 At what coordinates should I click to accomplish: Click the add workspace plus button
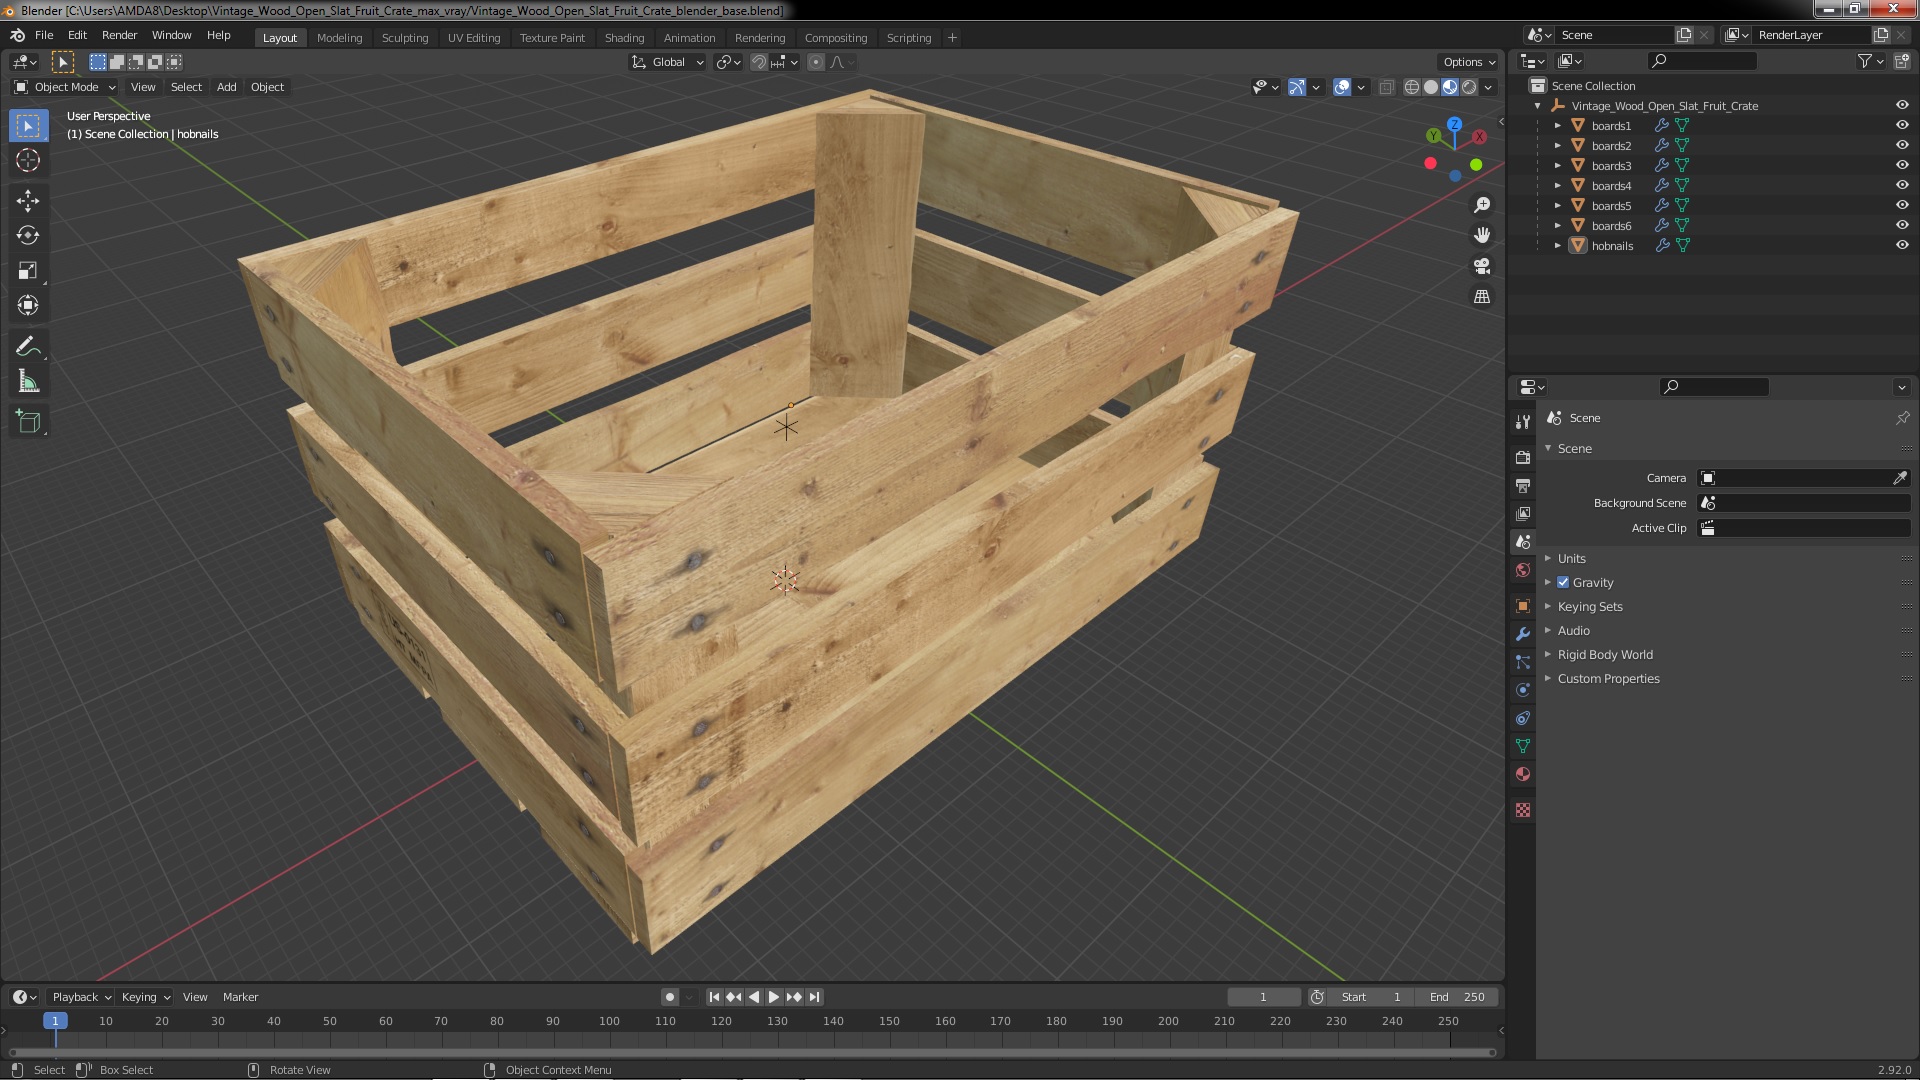coord(952,38)
